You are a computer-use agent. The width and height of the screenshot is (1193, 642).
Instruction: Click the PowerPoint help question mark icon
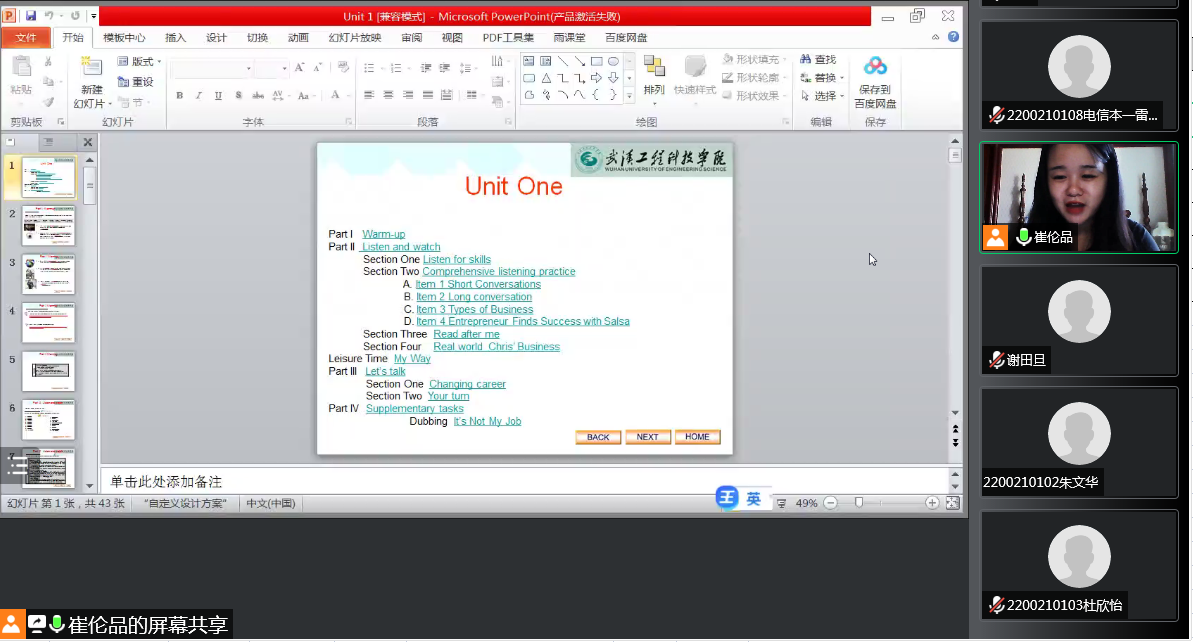(x=953, y=37)
